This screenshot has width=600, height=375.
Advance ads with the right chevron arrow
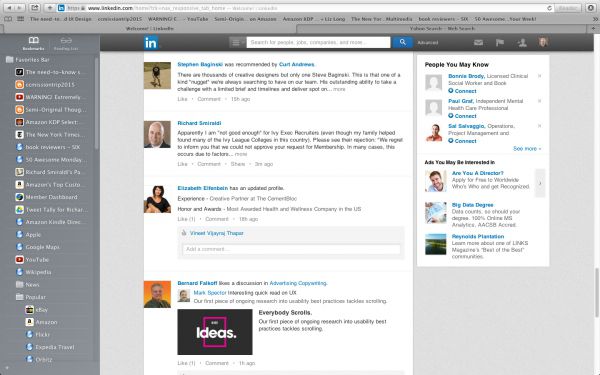tap(540, 183)
